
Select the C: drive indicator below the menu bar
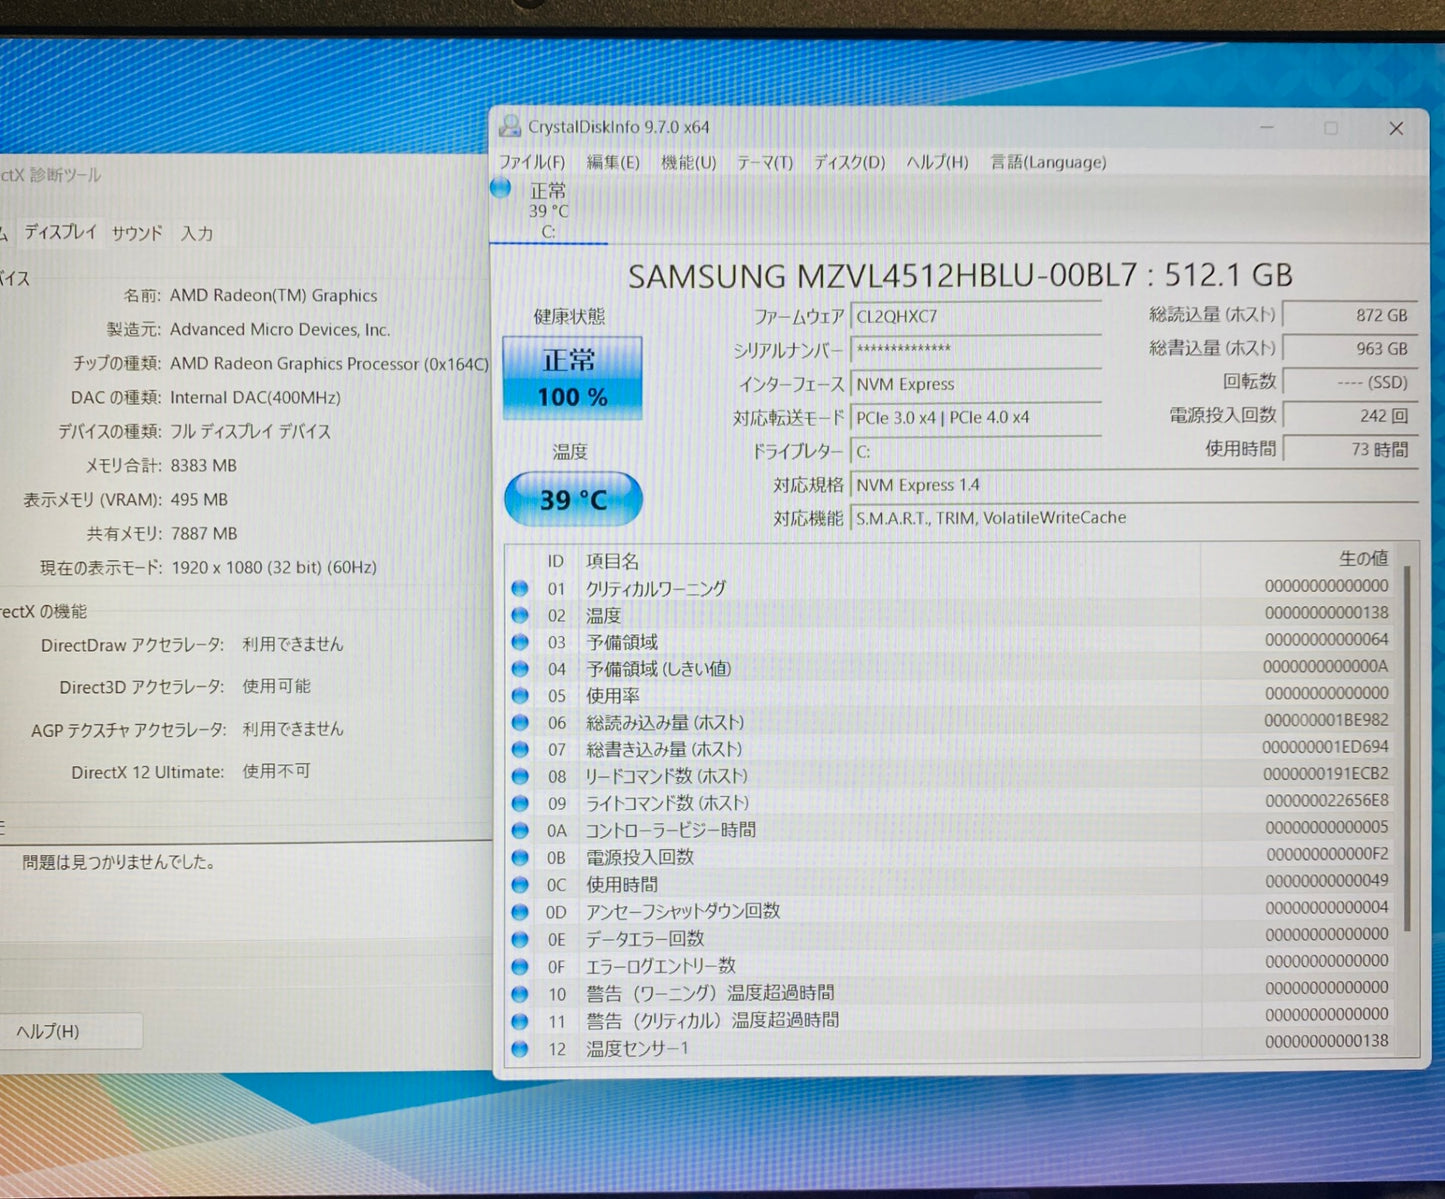[x=547, y=210]
